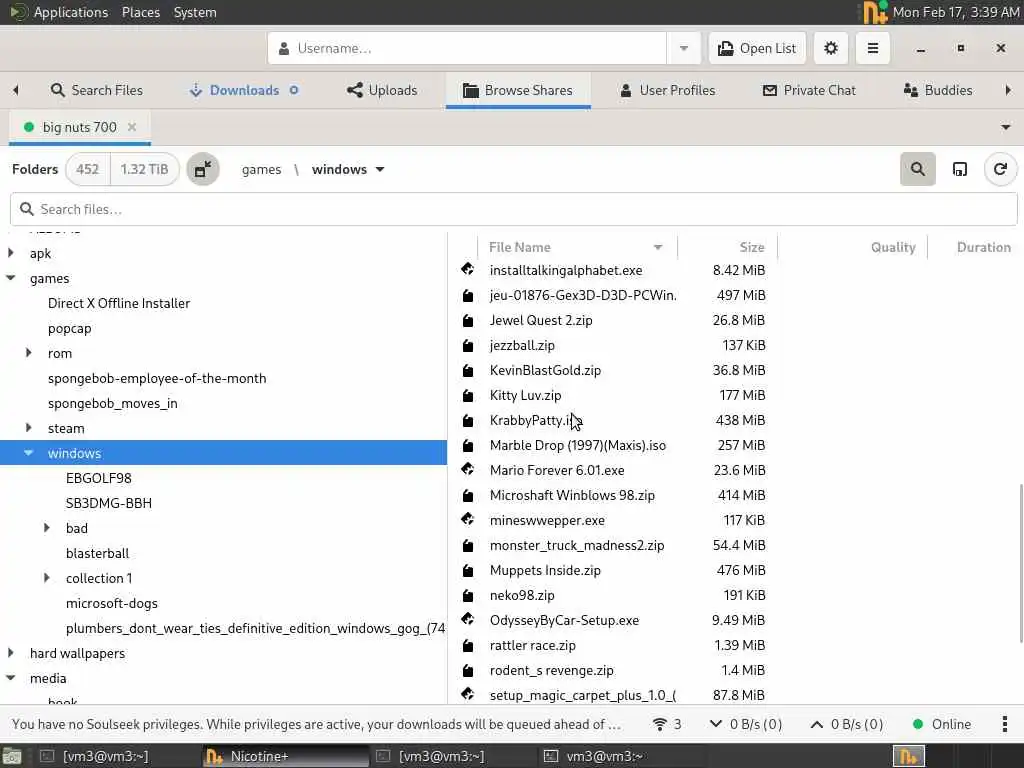Click the download speed status
Image resolution: width=1024 pixels, height=768 pixels.
[746, 724]
